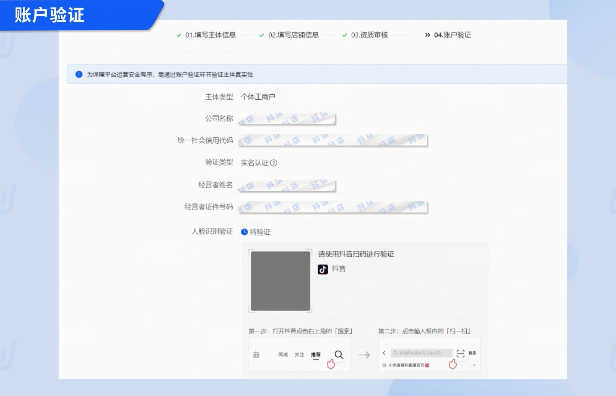Click the 公司名称 field label
This screenshot has width=616, height=396.
click(x=219, y=119)
